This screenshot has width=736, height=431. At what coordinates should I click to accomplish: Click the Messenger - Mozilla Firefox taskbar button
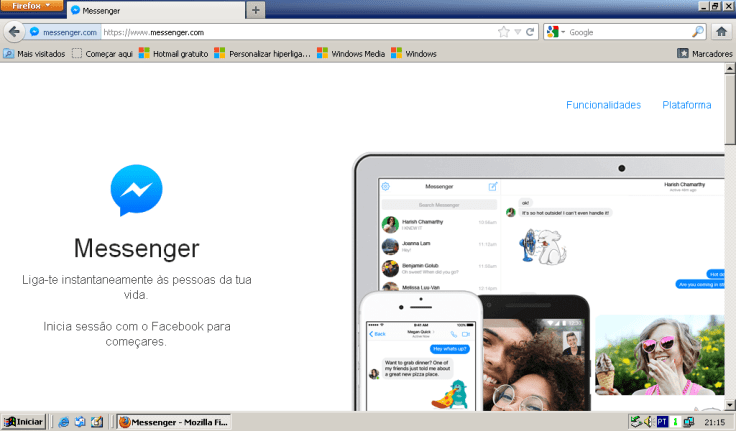click(173, 422)
